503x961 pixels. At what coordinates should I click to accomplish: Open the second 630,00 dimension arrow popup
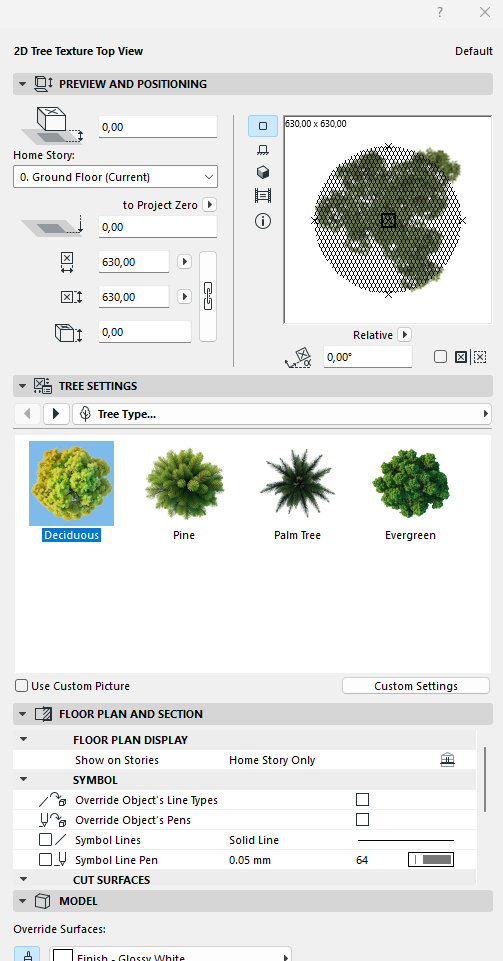pos(184,297)
